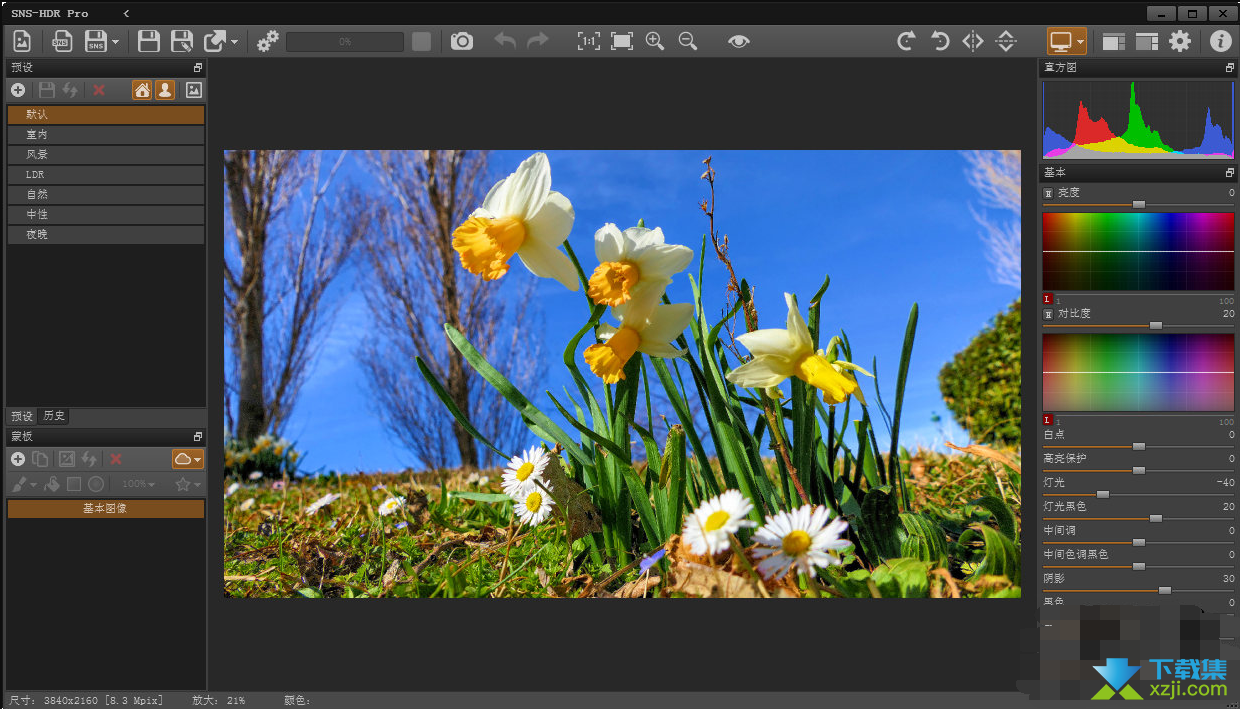
Task: Open SNS project file icon
Action: [x=62, y=41]
